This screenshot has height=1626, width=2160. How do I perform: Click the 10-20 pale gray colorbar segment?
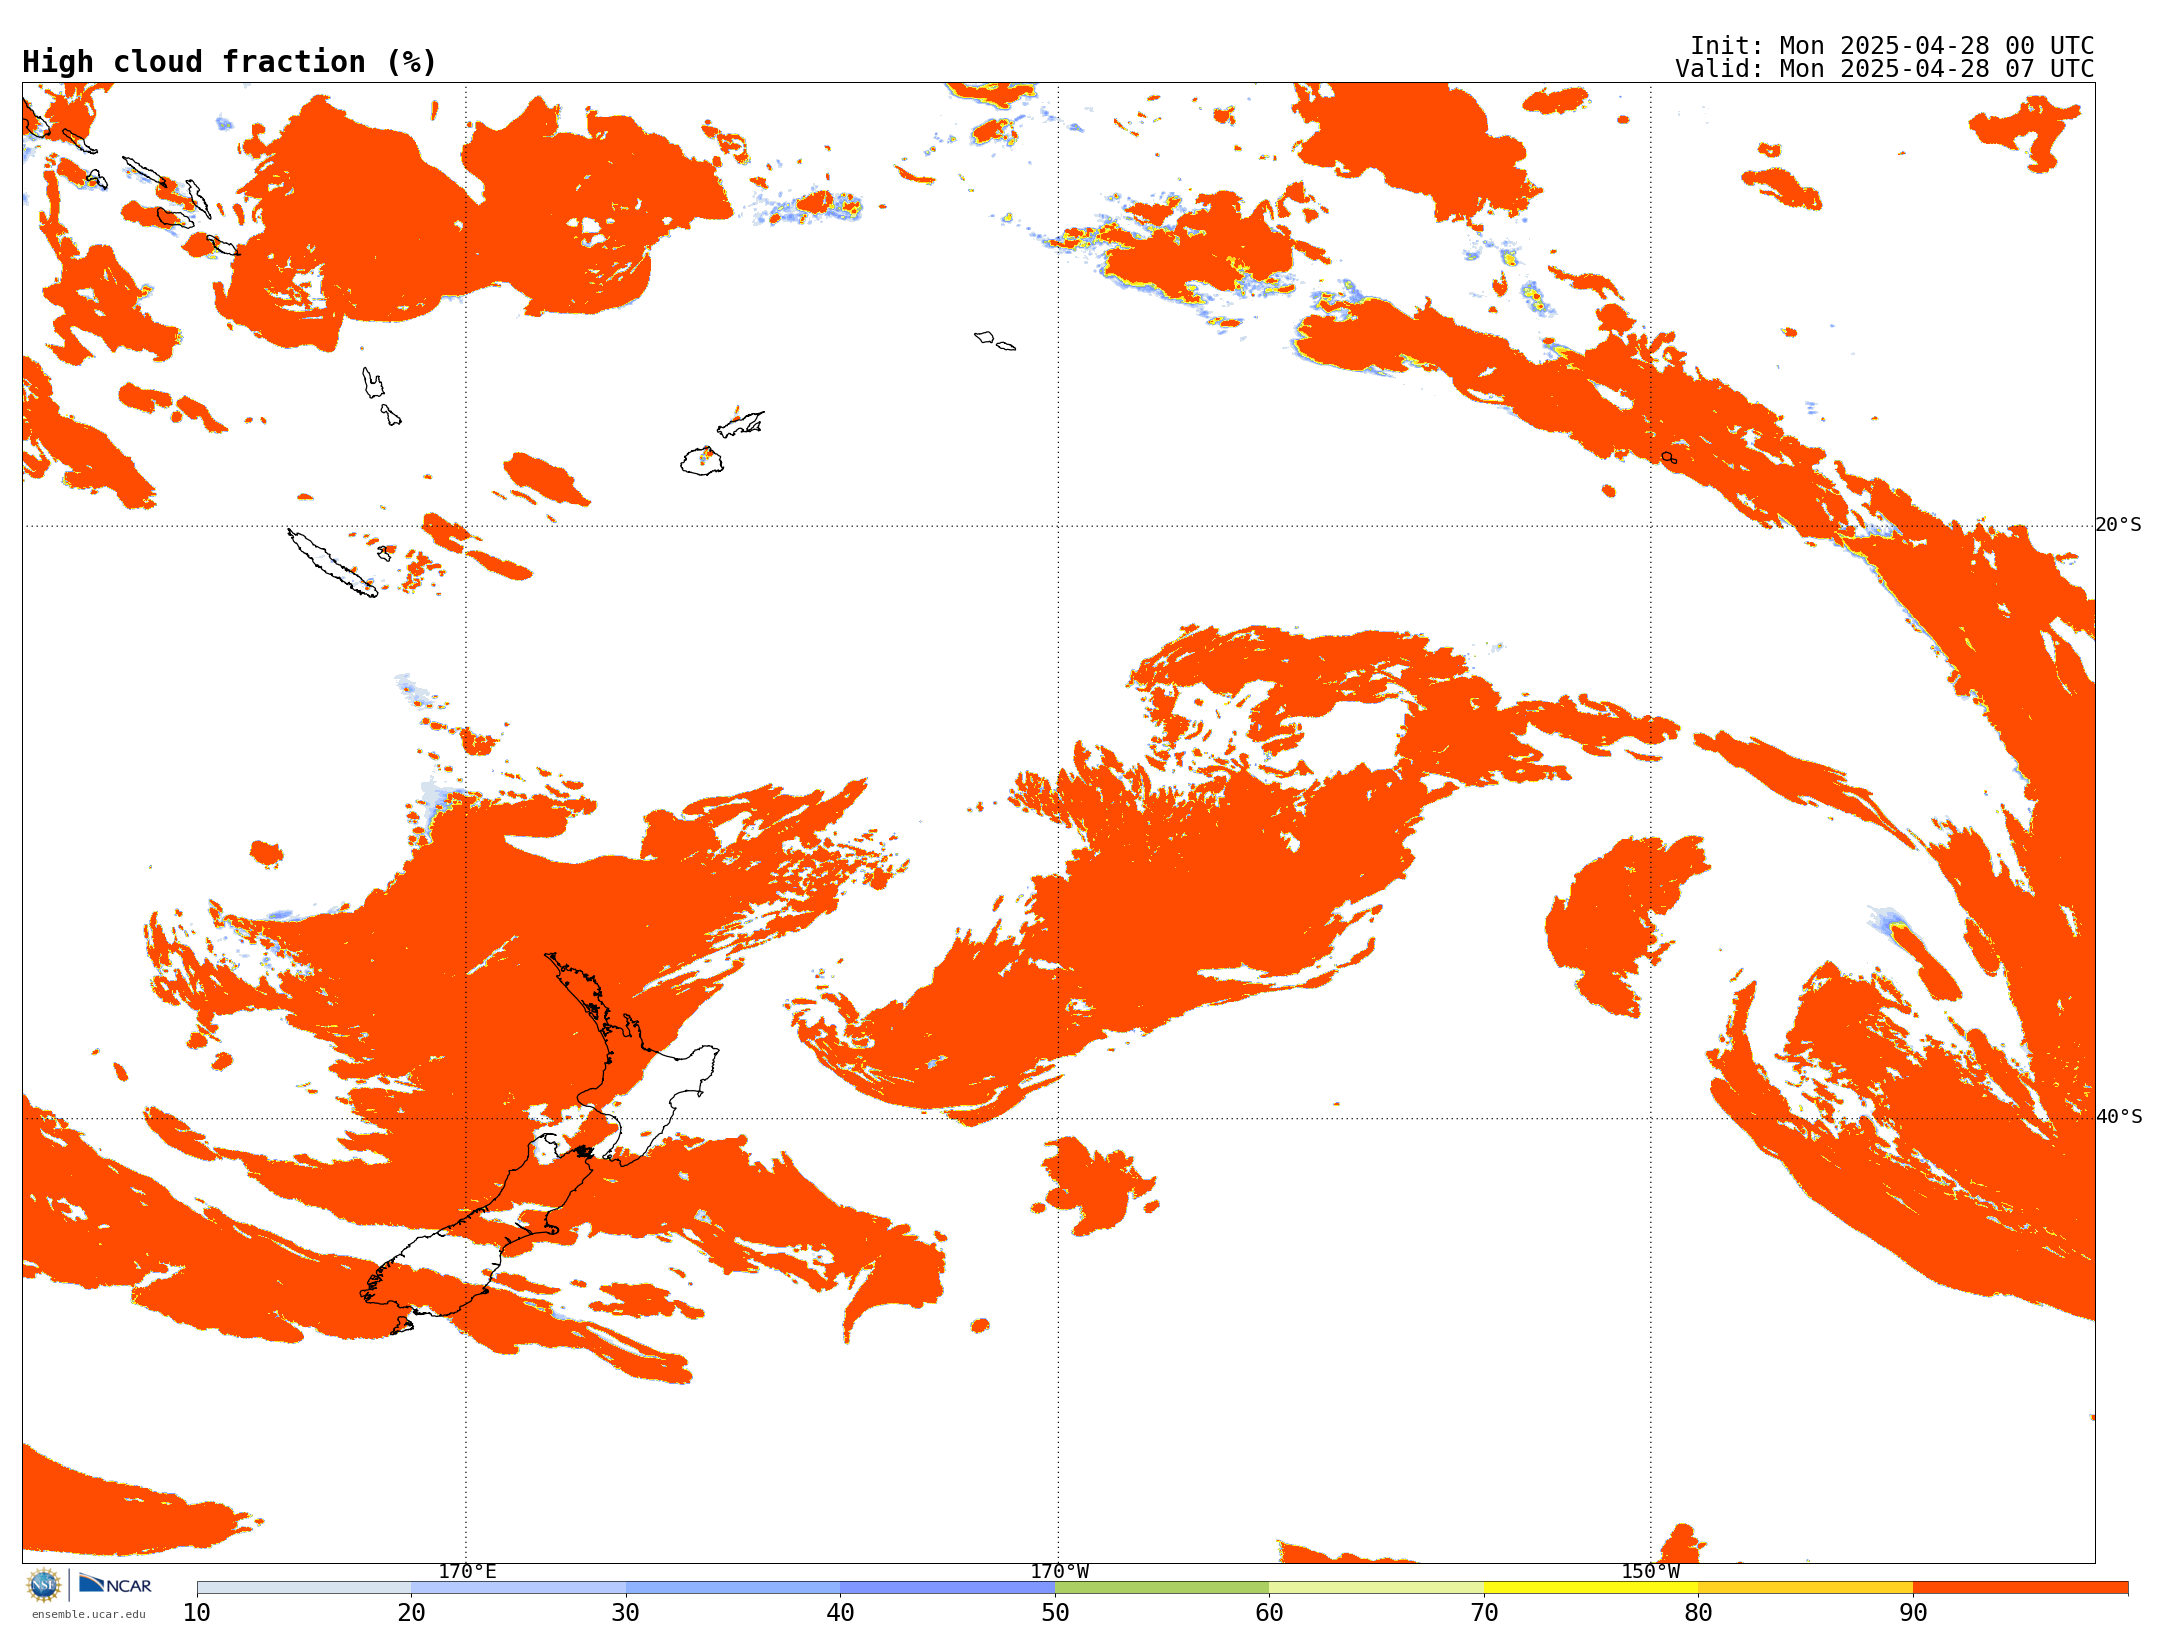pos(304,1588)
